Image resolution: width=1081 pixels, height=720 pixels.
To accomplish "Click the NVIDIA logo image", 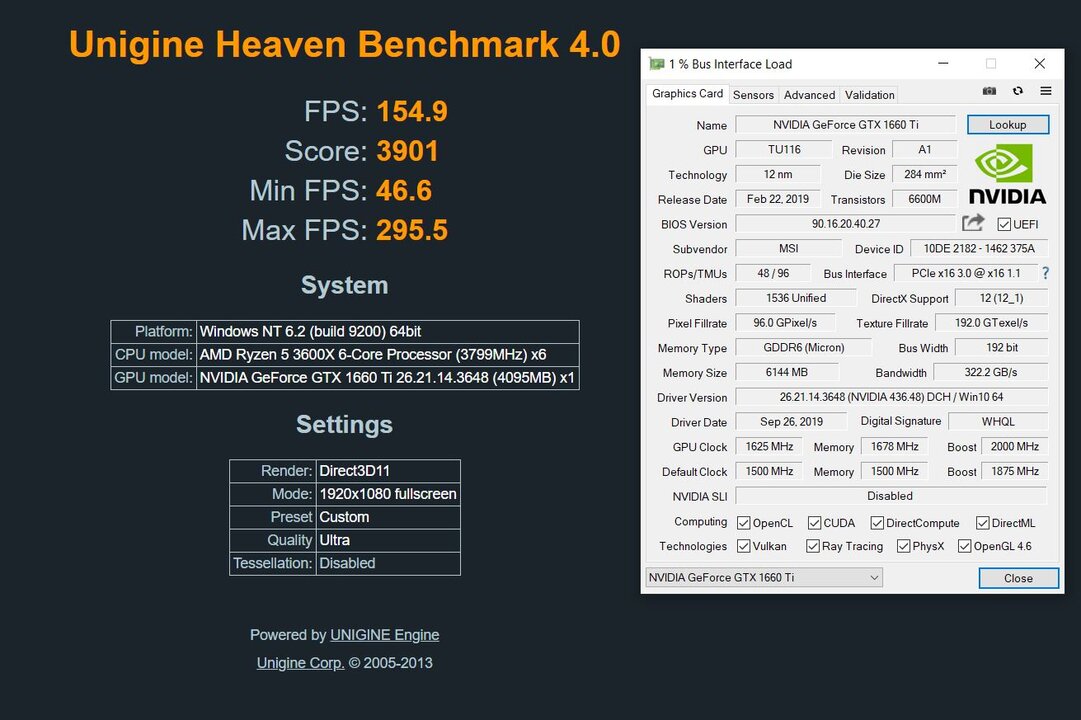I will (1007, 174).
